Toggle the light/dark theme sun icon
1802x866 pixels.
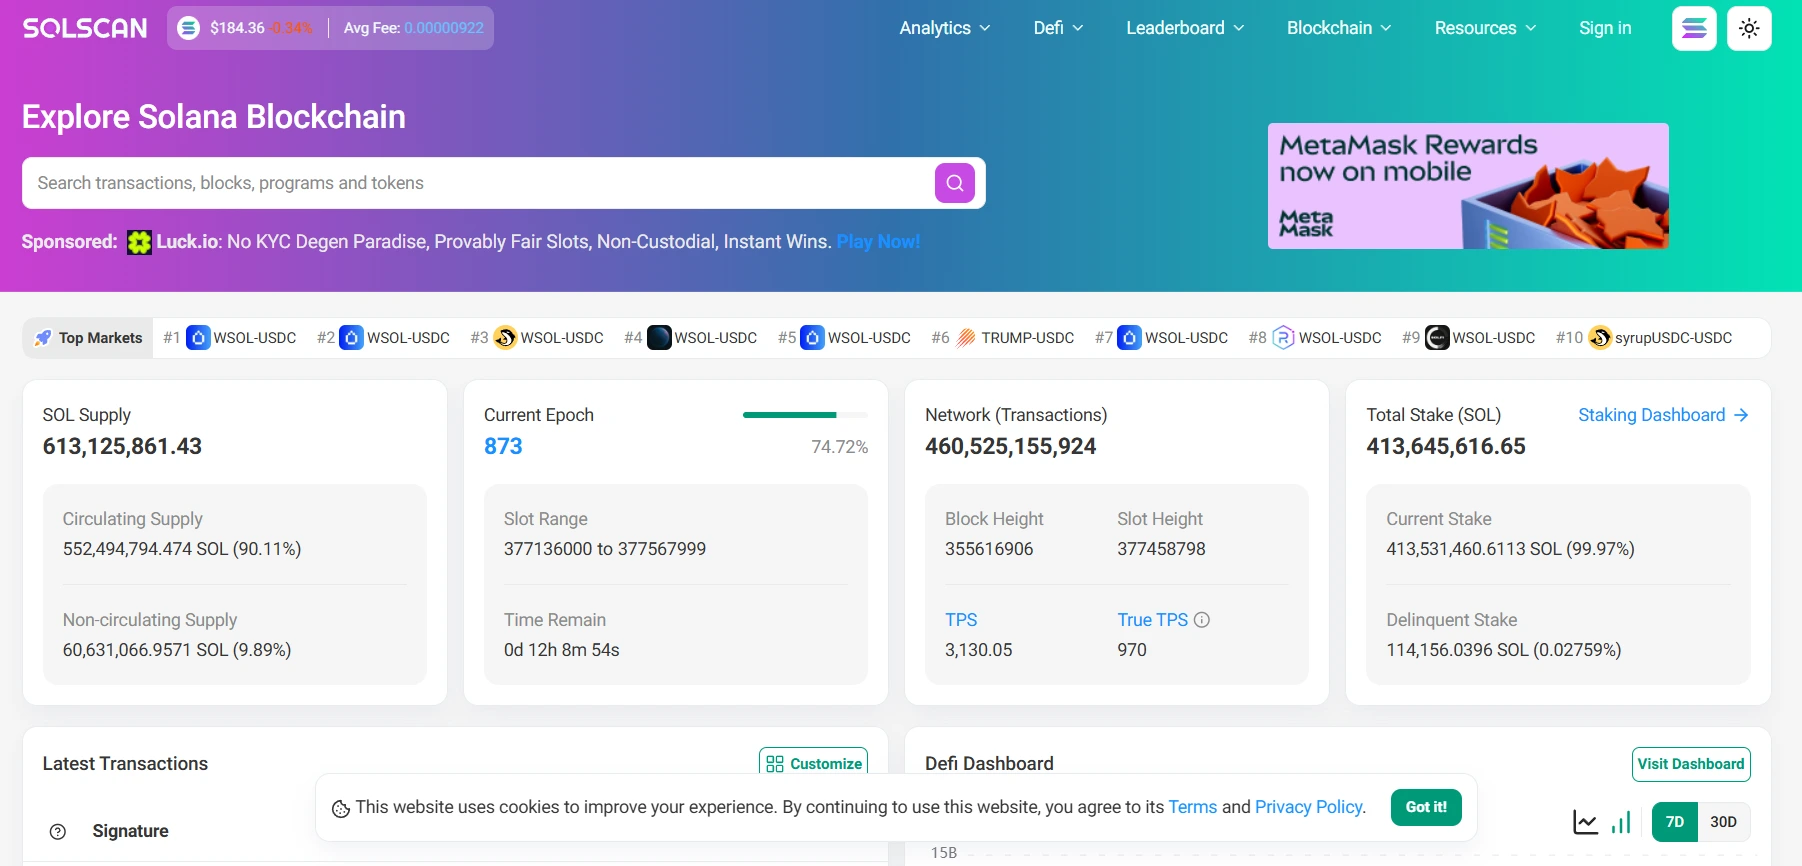coord(1749,28)
